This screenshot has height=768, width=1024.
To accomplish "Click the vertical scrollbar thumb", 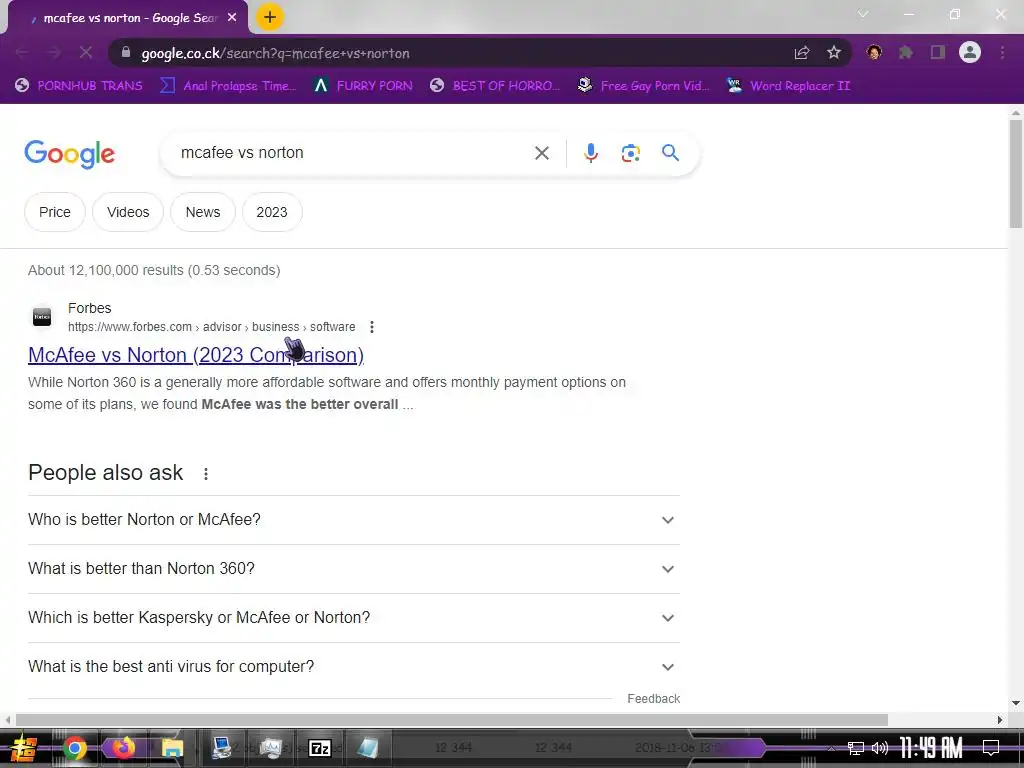I will pyautogui.click(x=1016, y=173).
